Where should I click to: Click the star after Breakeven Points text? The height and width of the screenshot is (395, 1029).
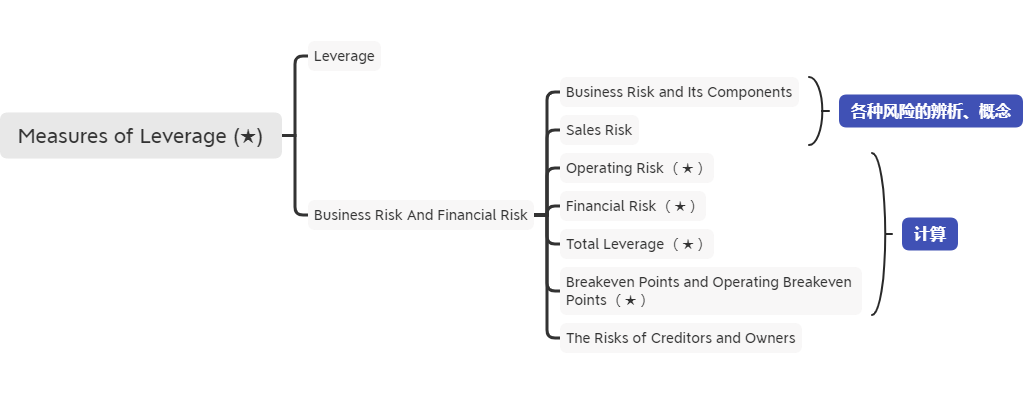630,301
